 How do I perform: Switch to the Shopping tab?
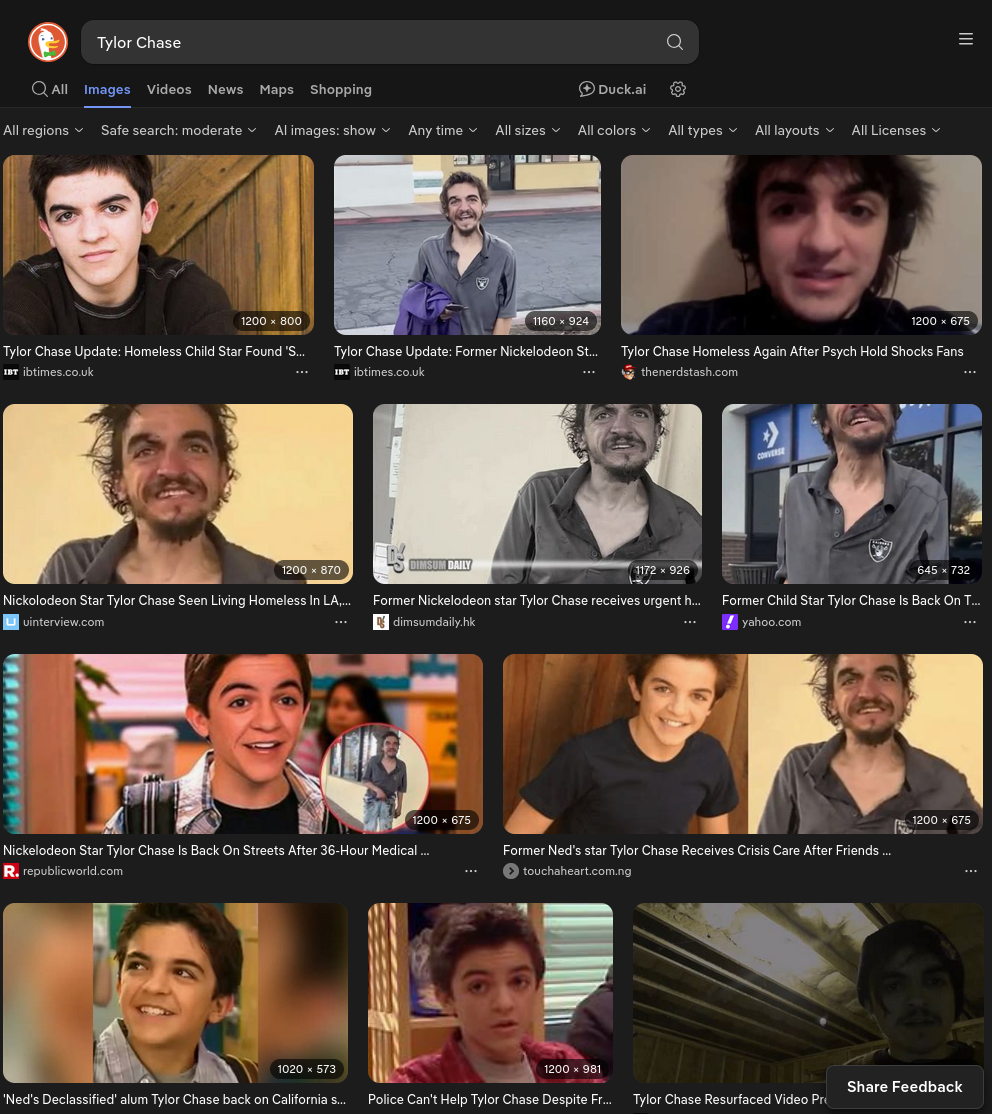pyautogui.click(x=340, y=90)
